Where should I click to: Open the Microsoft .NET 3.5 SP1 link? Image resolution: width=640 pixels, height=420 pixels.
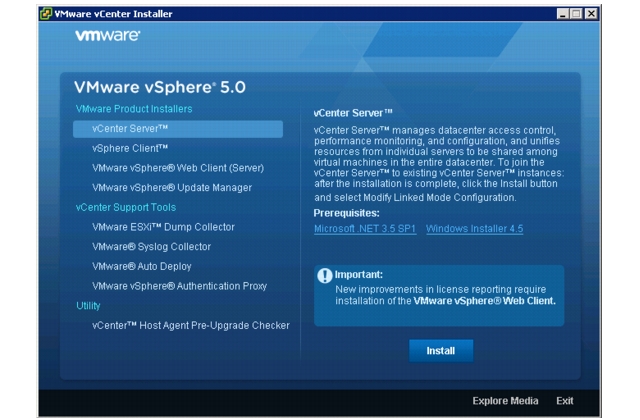coord(365,229)
